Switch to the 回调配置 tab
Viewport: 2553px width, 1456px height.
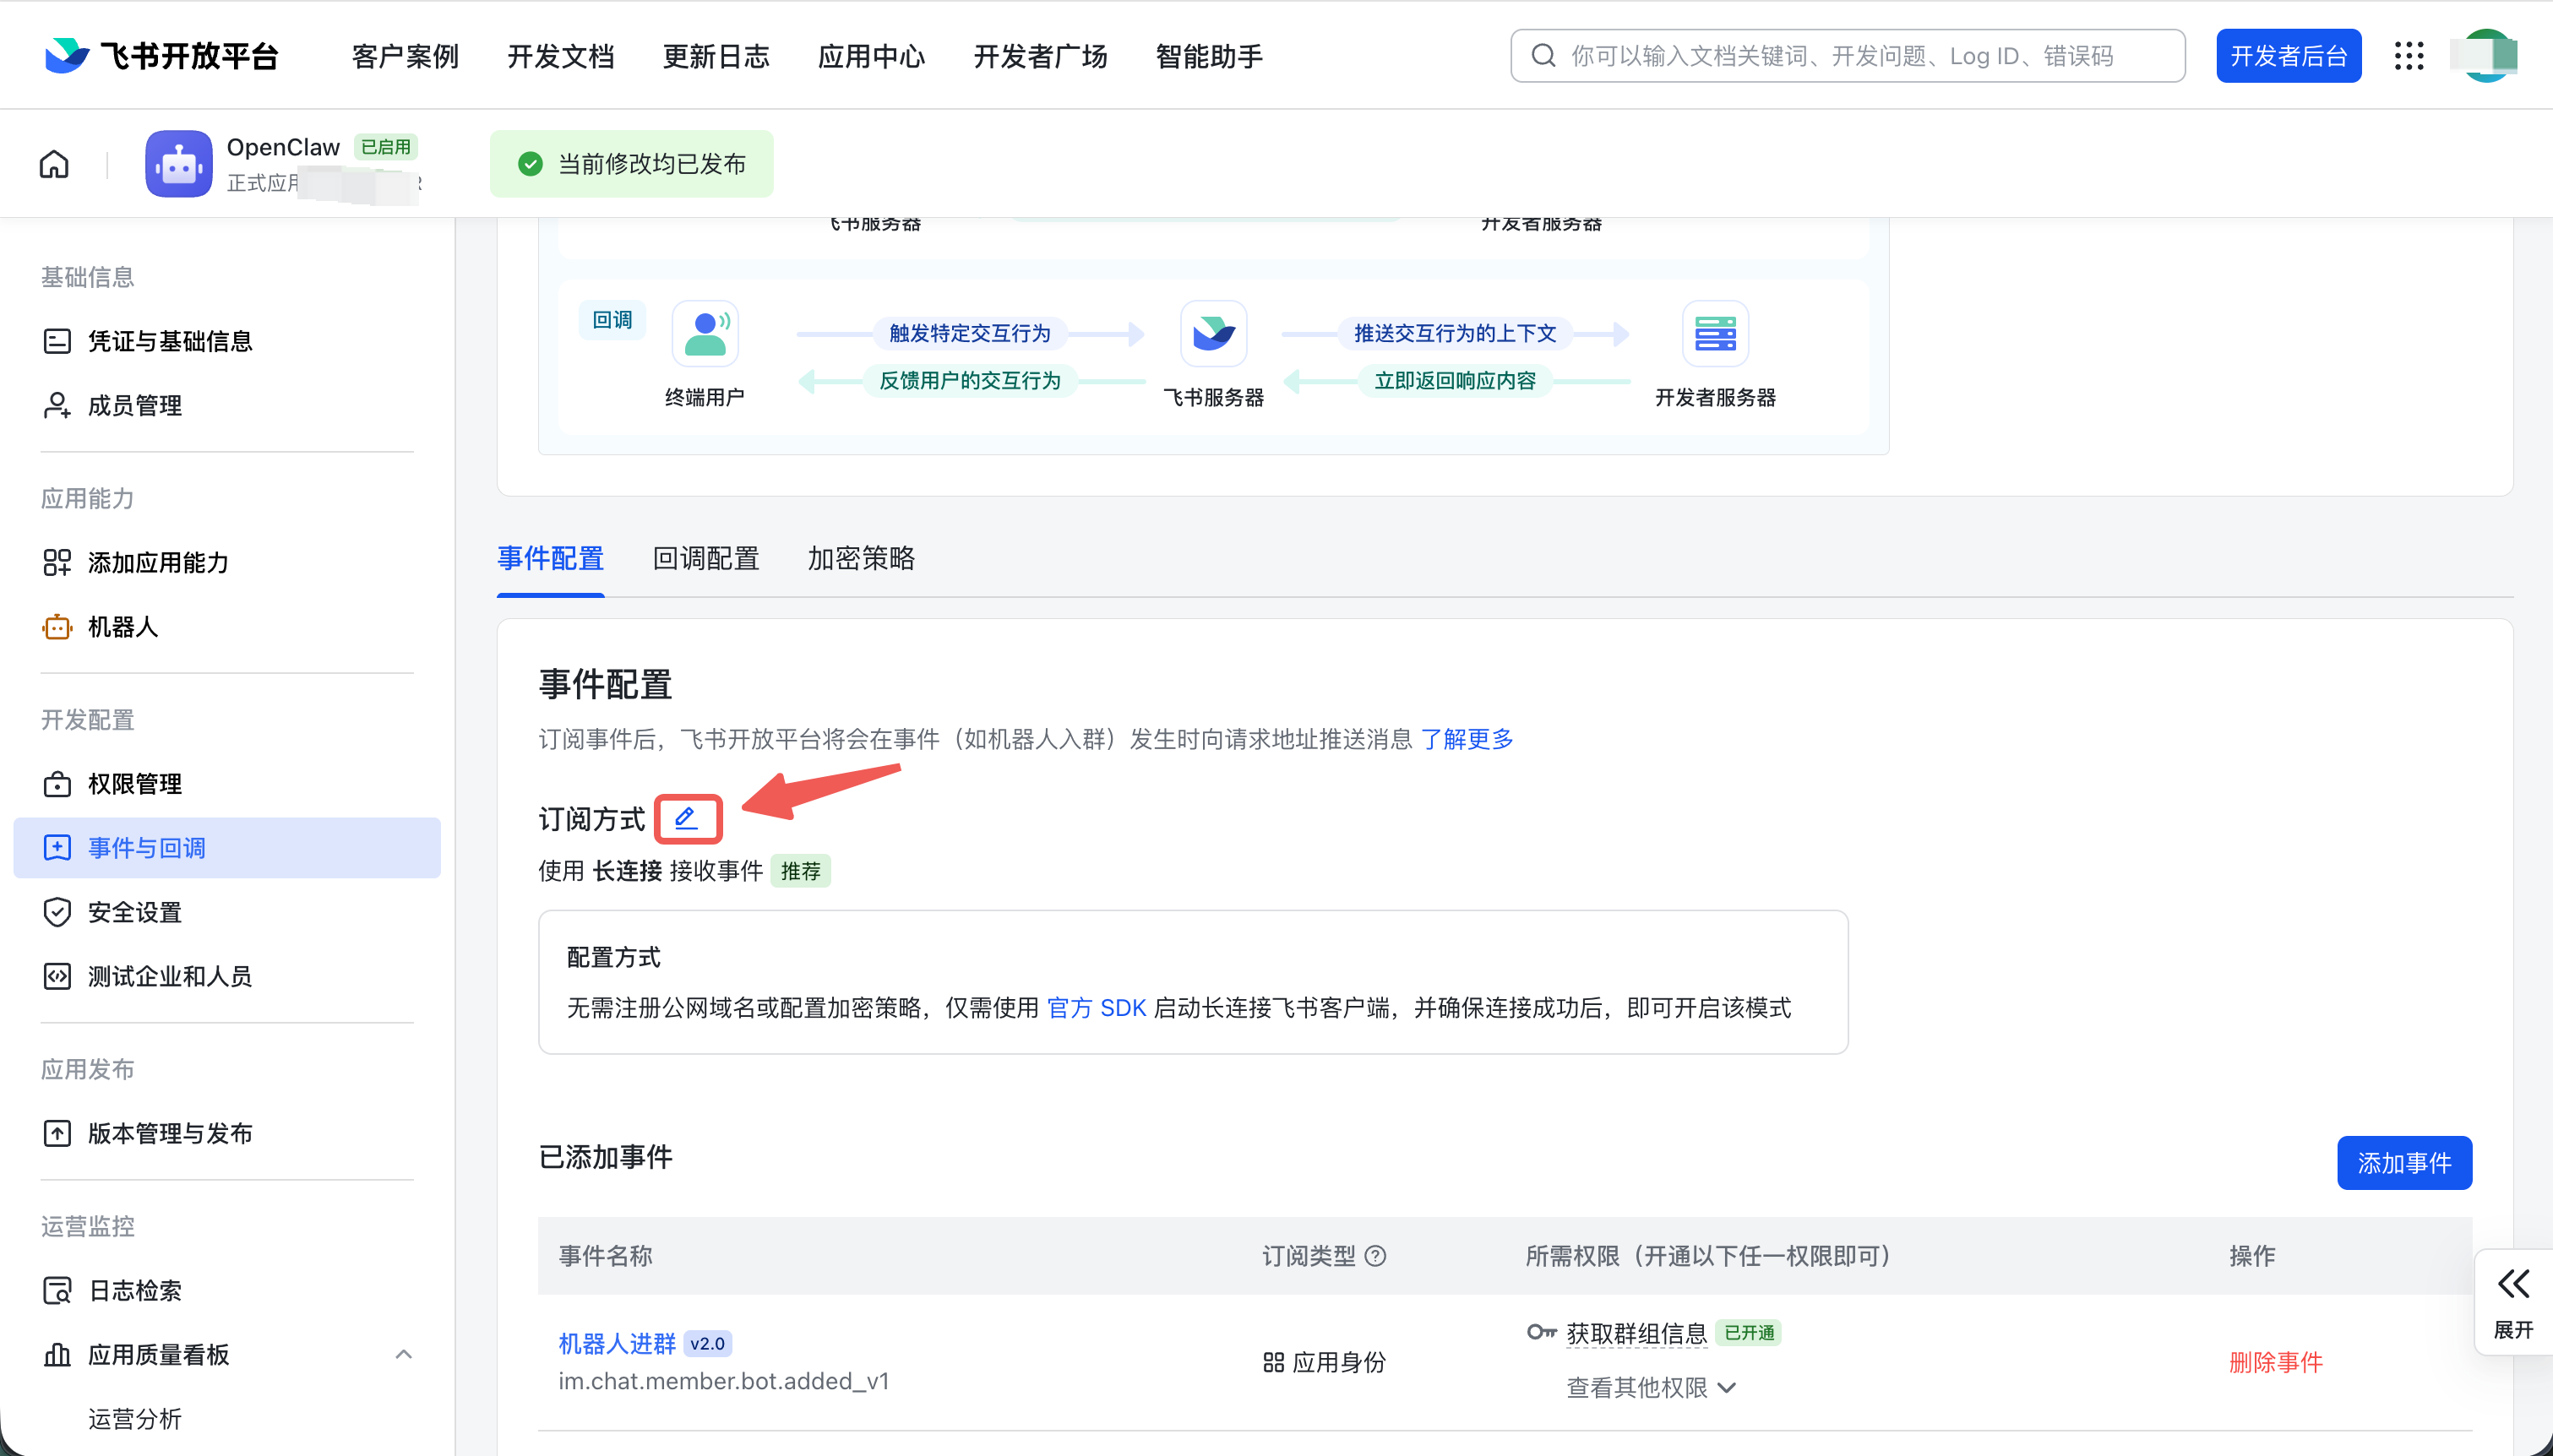coord(706,559)
